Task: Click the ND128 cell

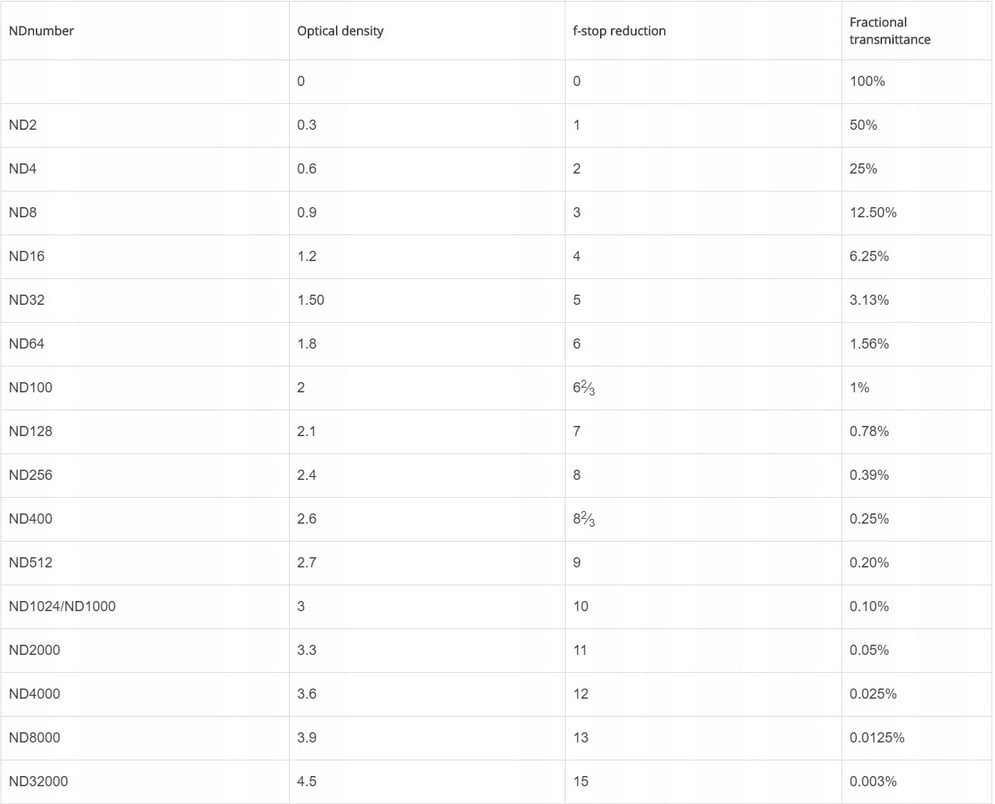Action: 30,431
